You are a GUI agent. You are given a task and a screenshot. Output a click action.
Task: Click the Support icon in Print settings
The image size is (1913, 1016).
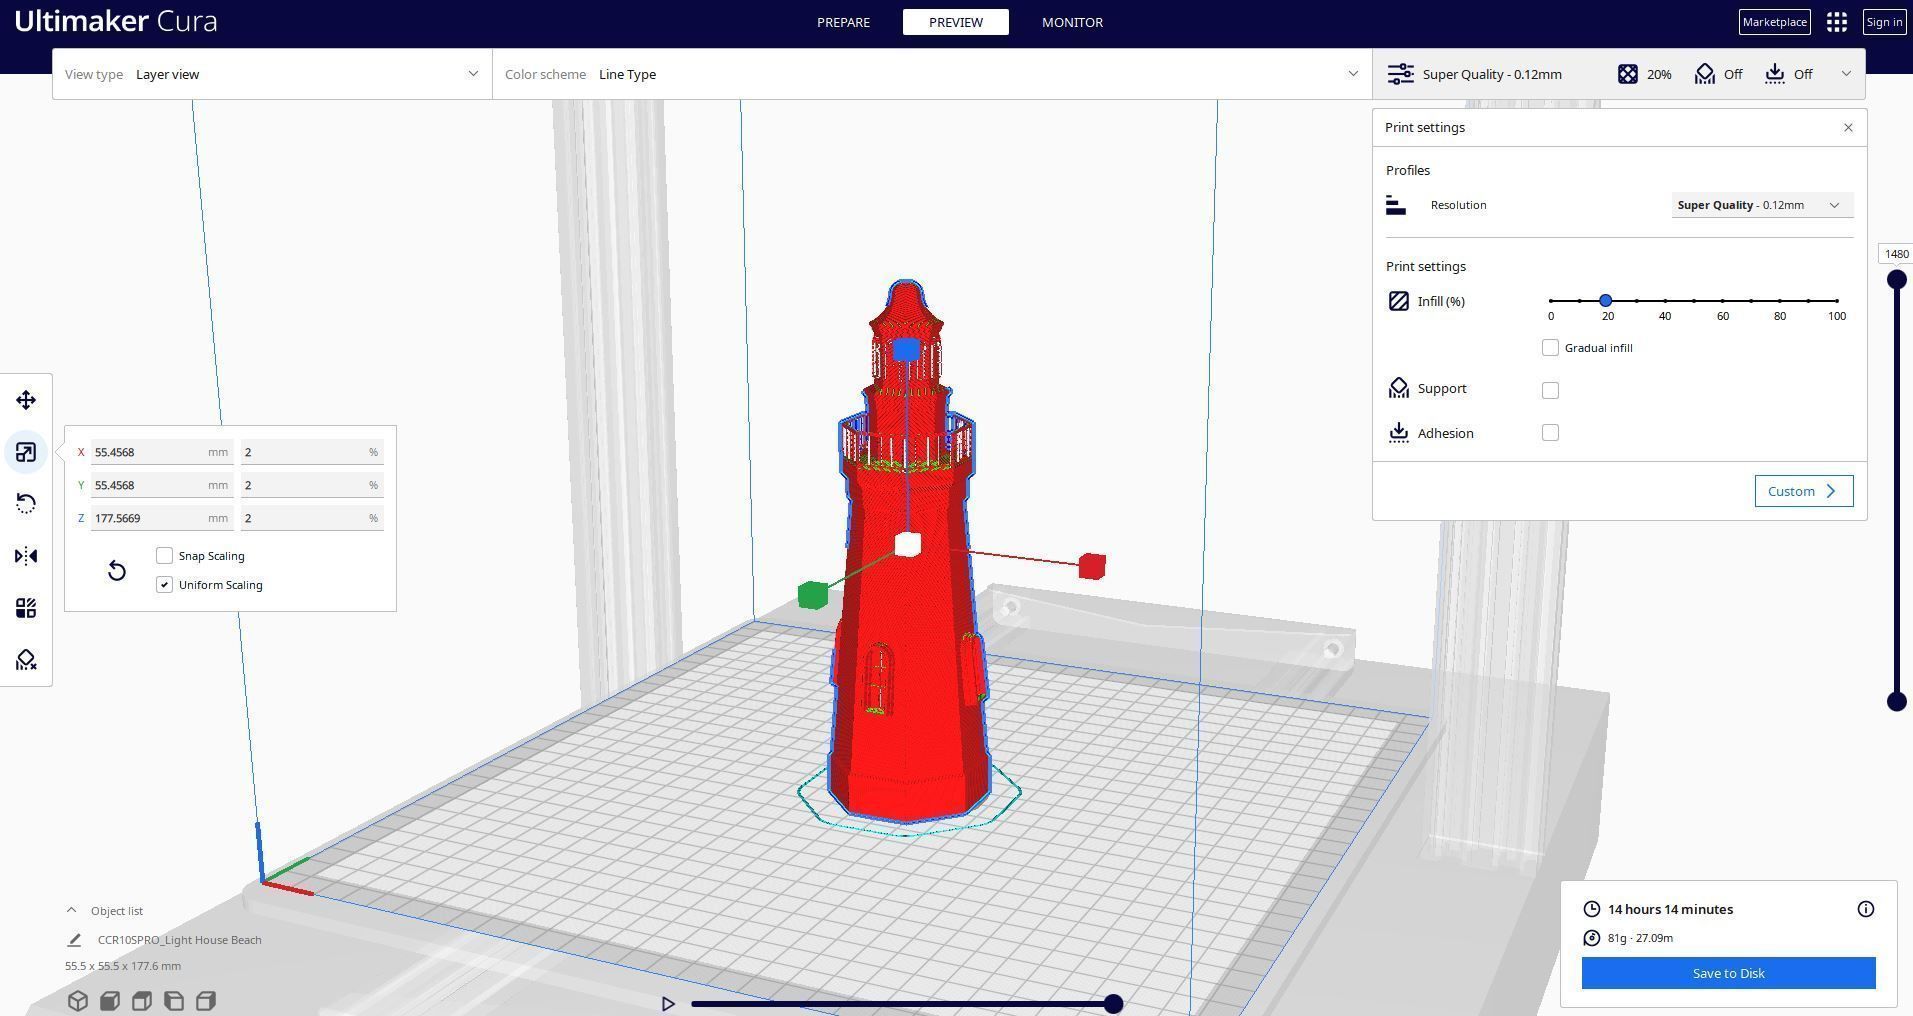click(1399, 388)
